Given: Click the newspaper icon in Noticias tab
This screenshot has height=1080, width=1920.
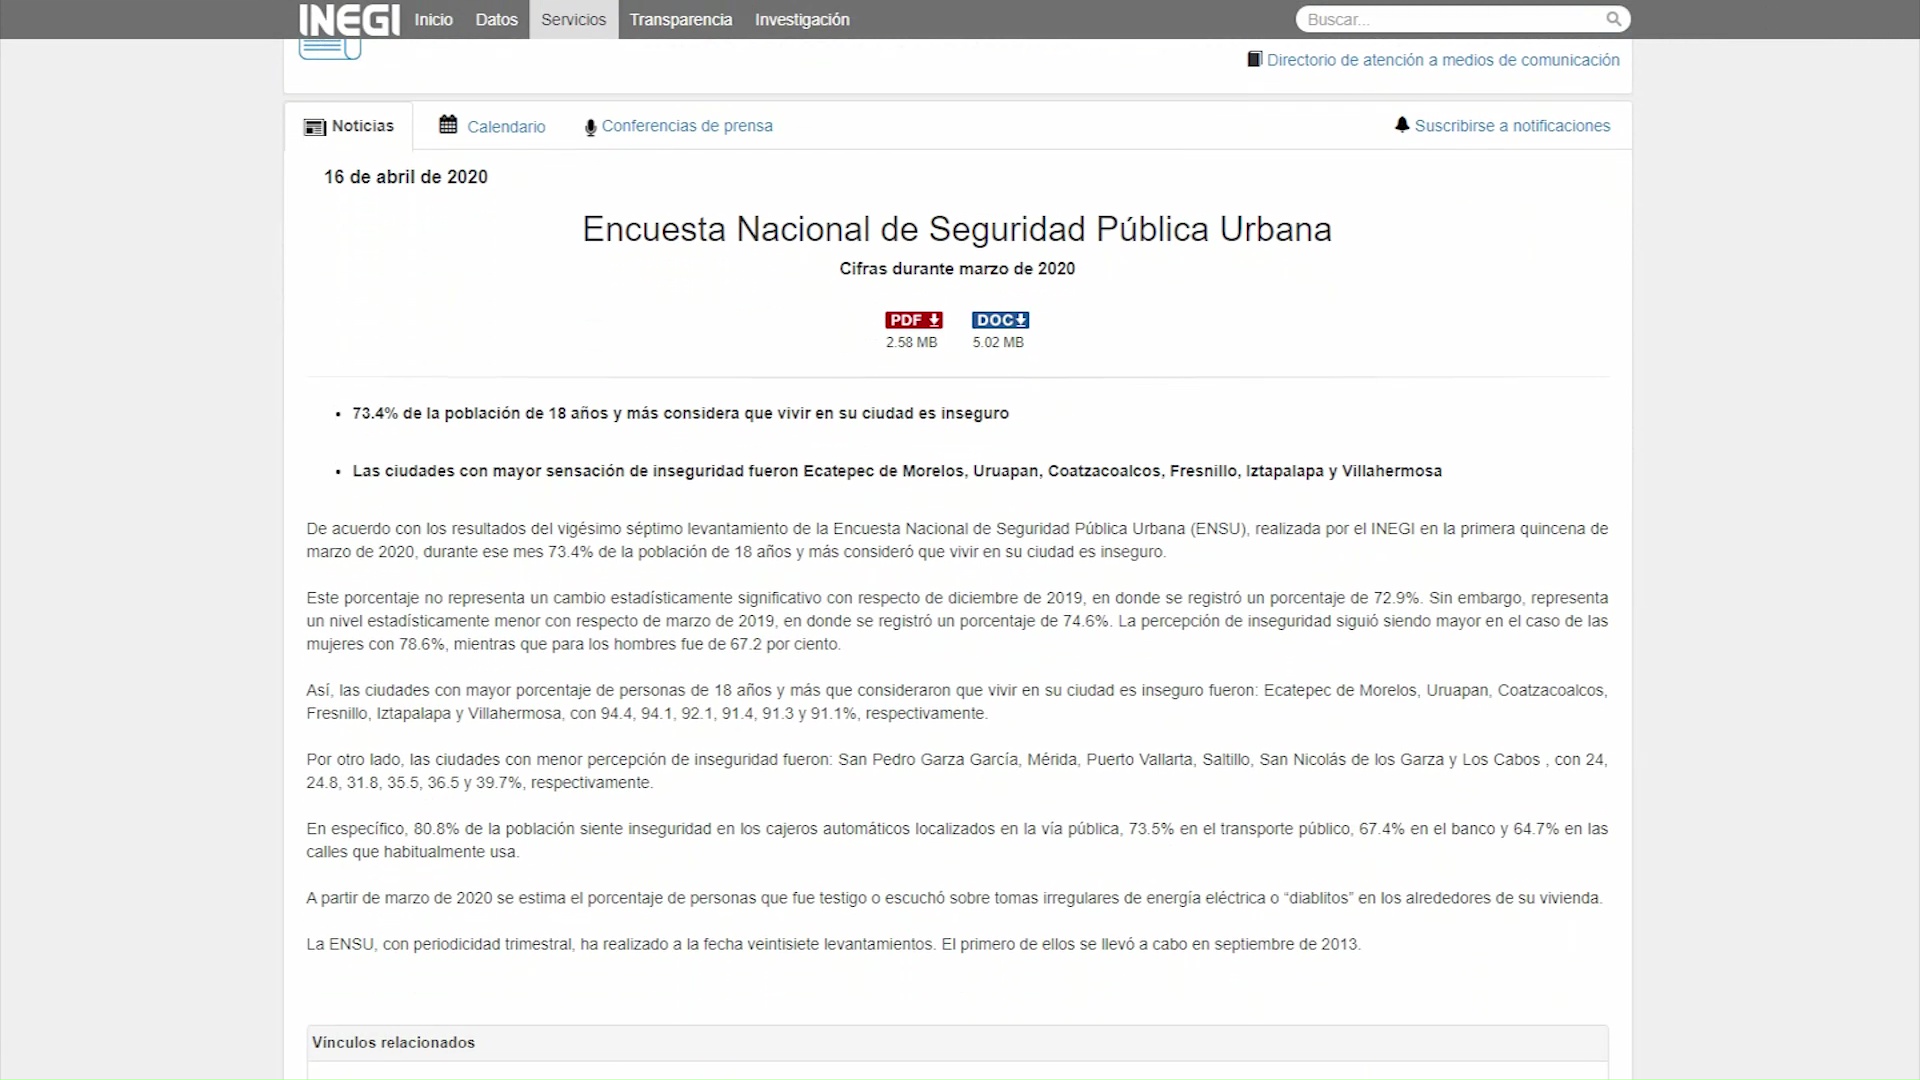Looking at the screenshot, I should [315, 127].
